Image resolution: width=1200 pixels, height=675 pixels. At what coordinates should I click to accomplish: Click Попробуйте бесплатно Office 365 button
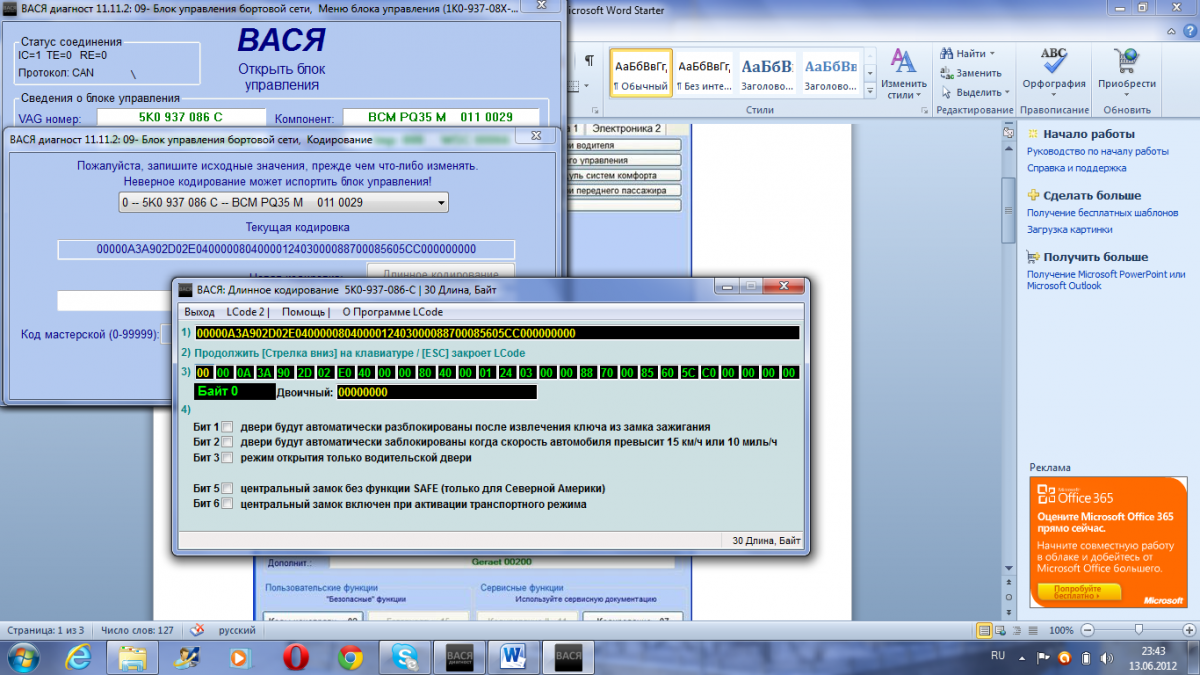[x=1078, y=592]
